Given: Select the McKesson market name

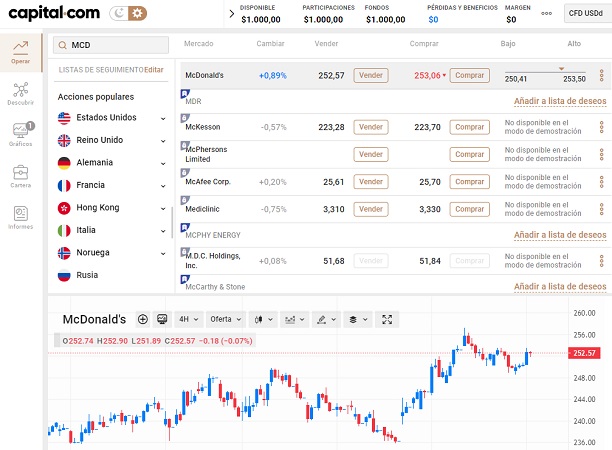Looking at the screenshot, I should (x=203, y=127).
